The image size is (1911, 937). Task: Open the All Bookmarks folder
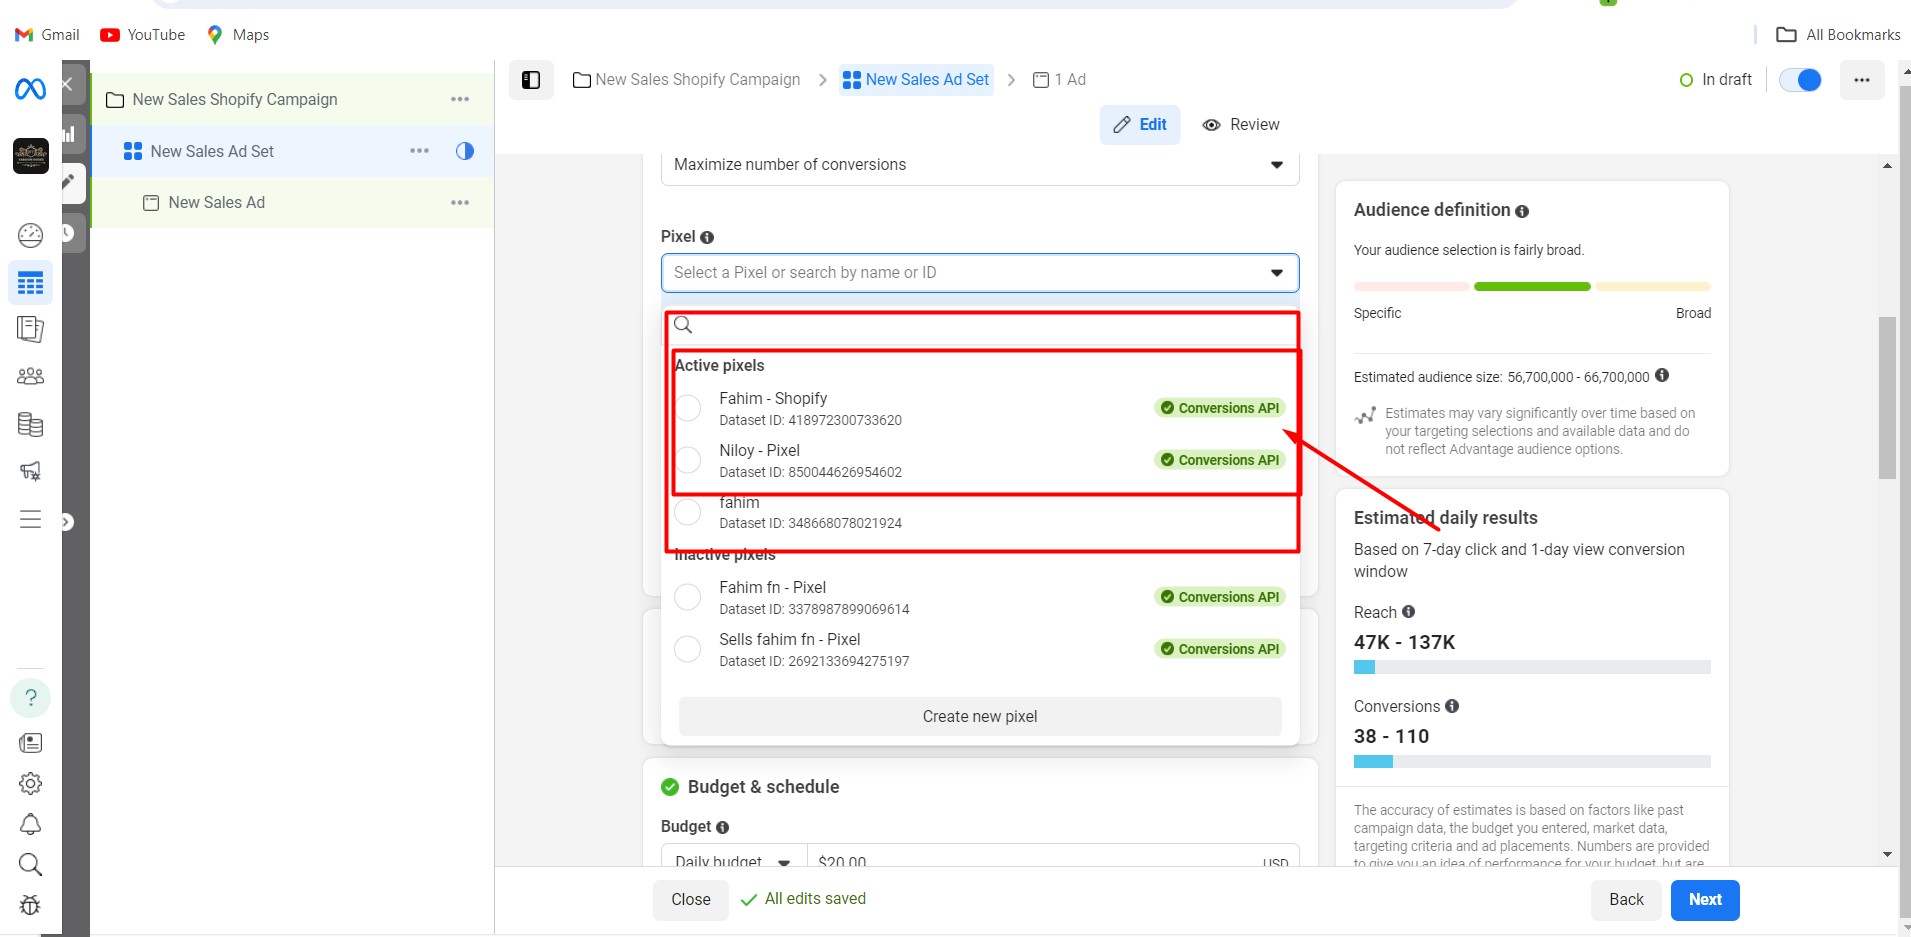(x=1838, y=35)
